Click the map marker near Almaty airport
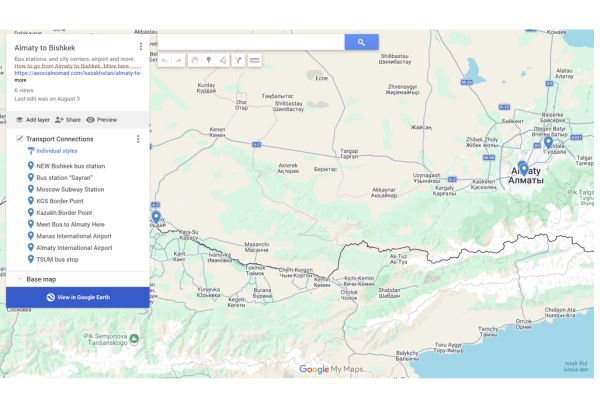Viewport: 600px width, 400px height. pyautogui.click(x=548, y=143)
